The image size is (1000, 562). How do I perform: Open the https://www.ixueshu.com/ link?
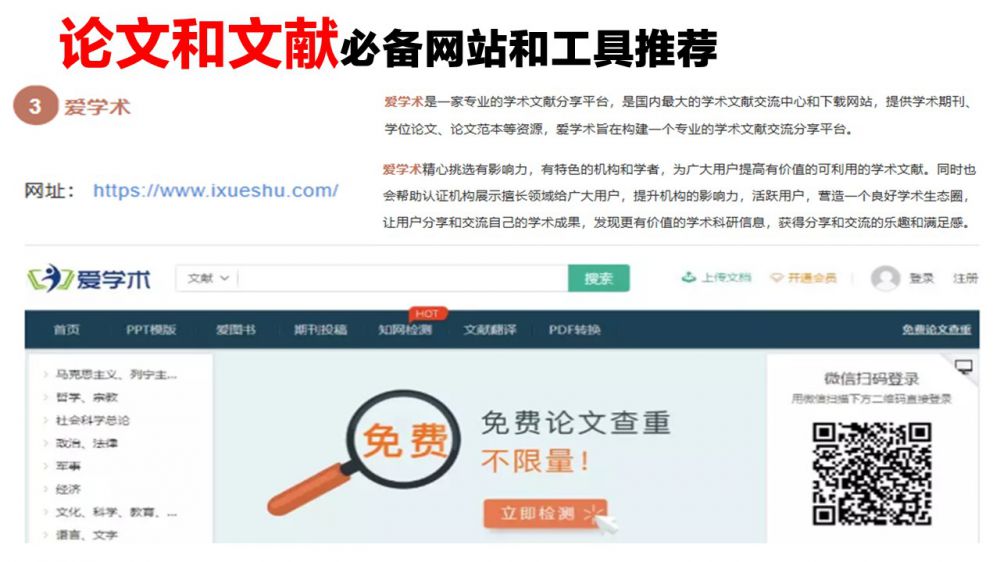pos(216,190)
